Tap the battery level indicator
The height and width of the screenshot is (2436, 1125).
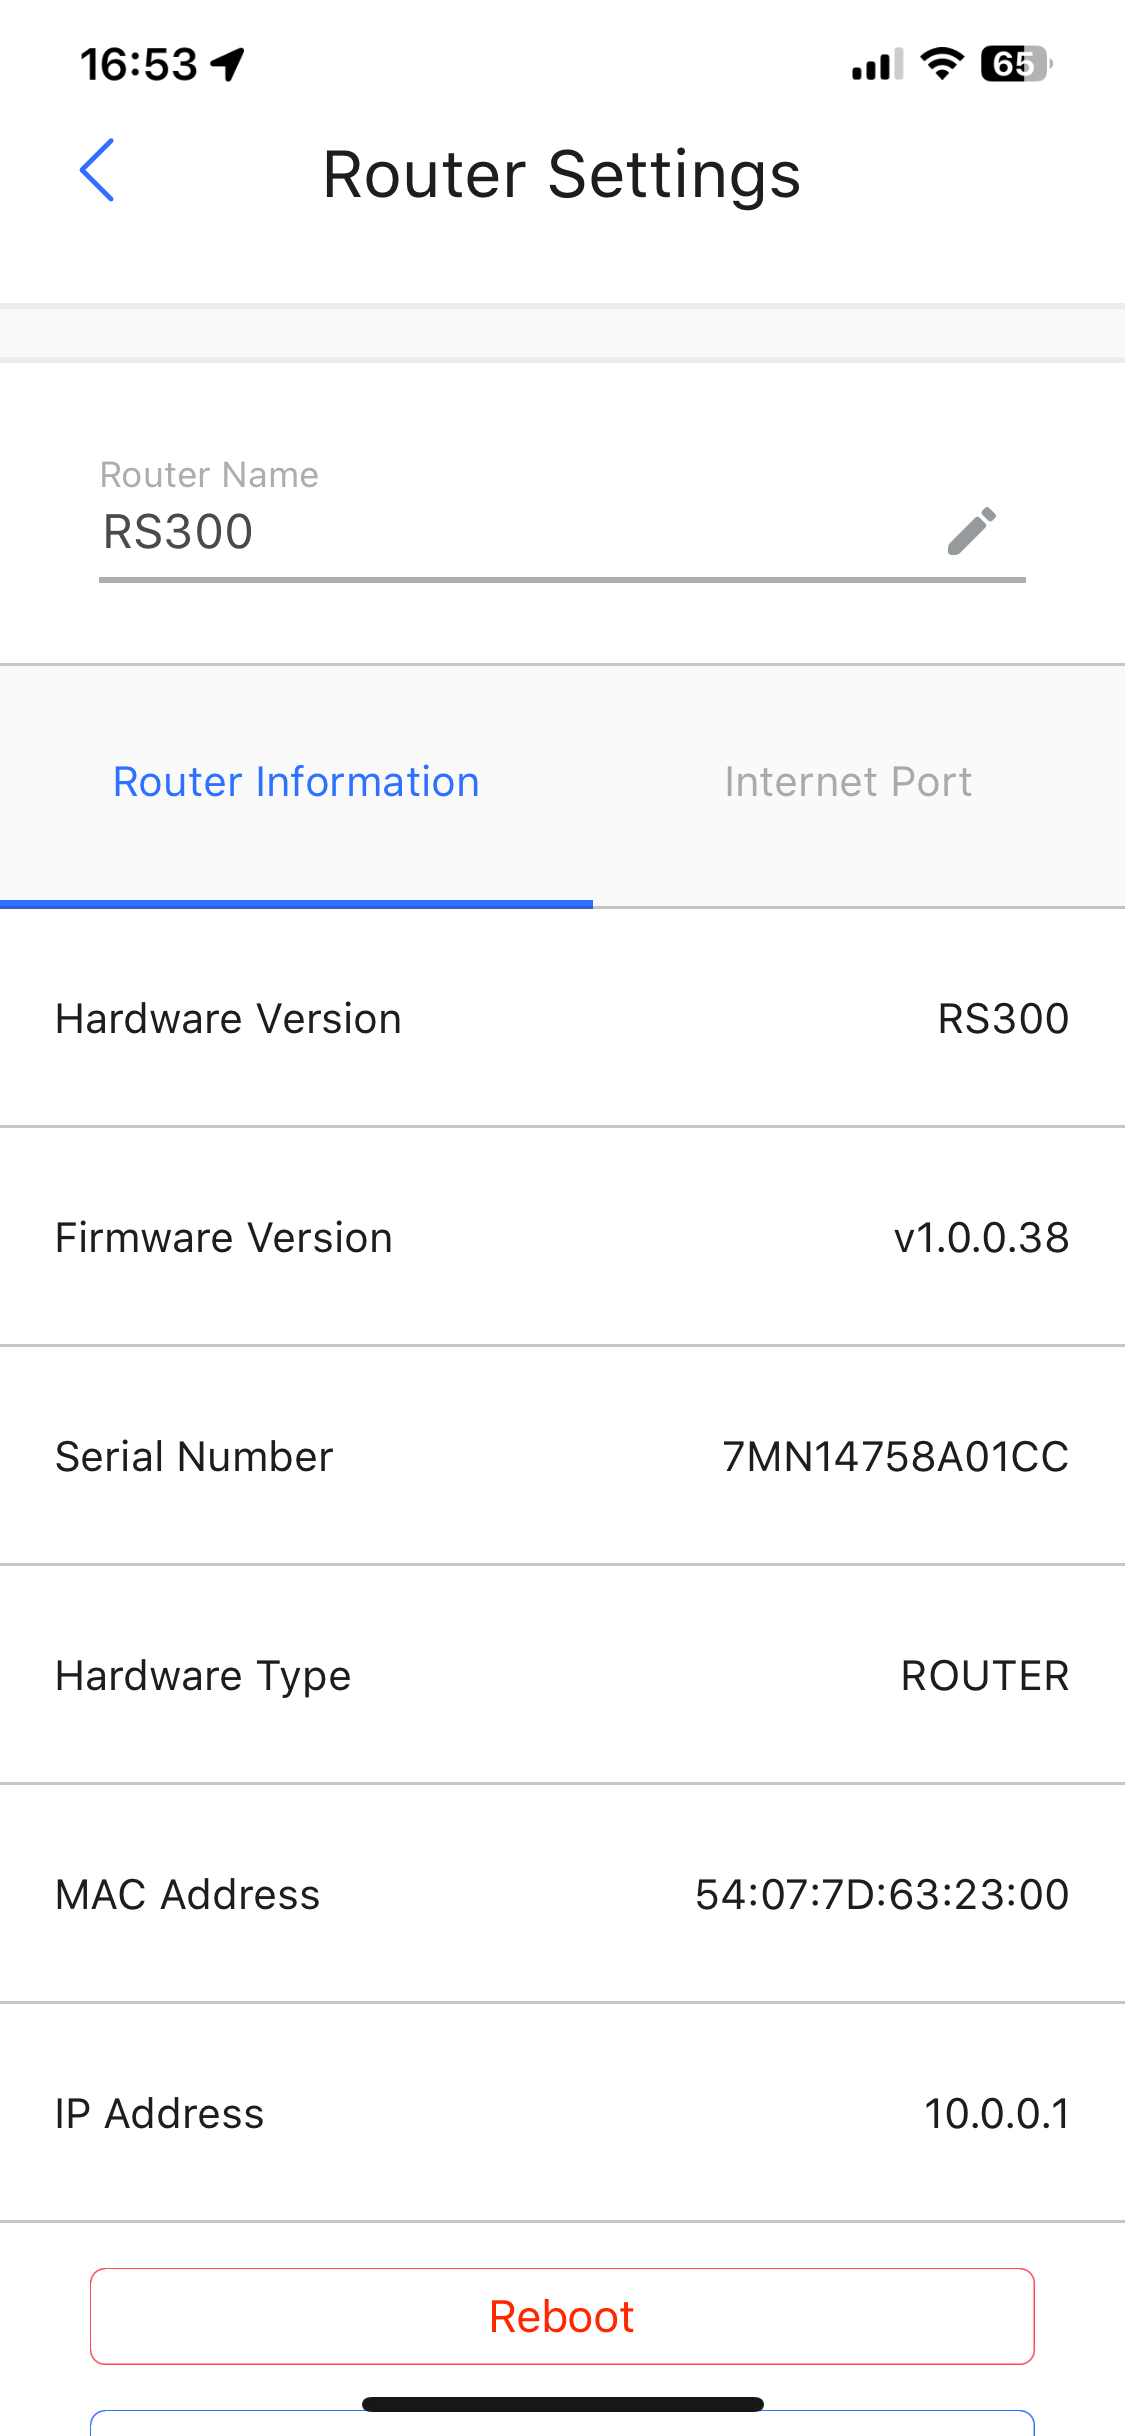click(x=1016, y=64)
